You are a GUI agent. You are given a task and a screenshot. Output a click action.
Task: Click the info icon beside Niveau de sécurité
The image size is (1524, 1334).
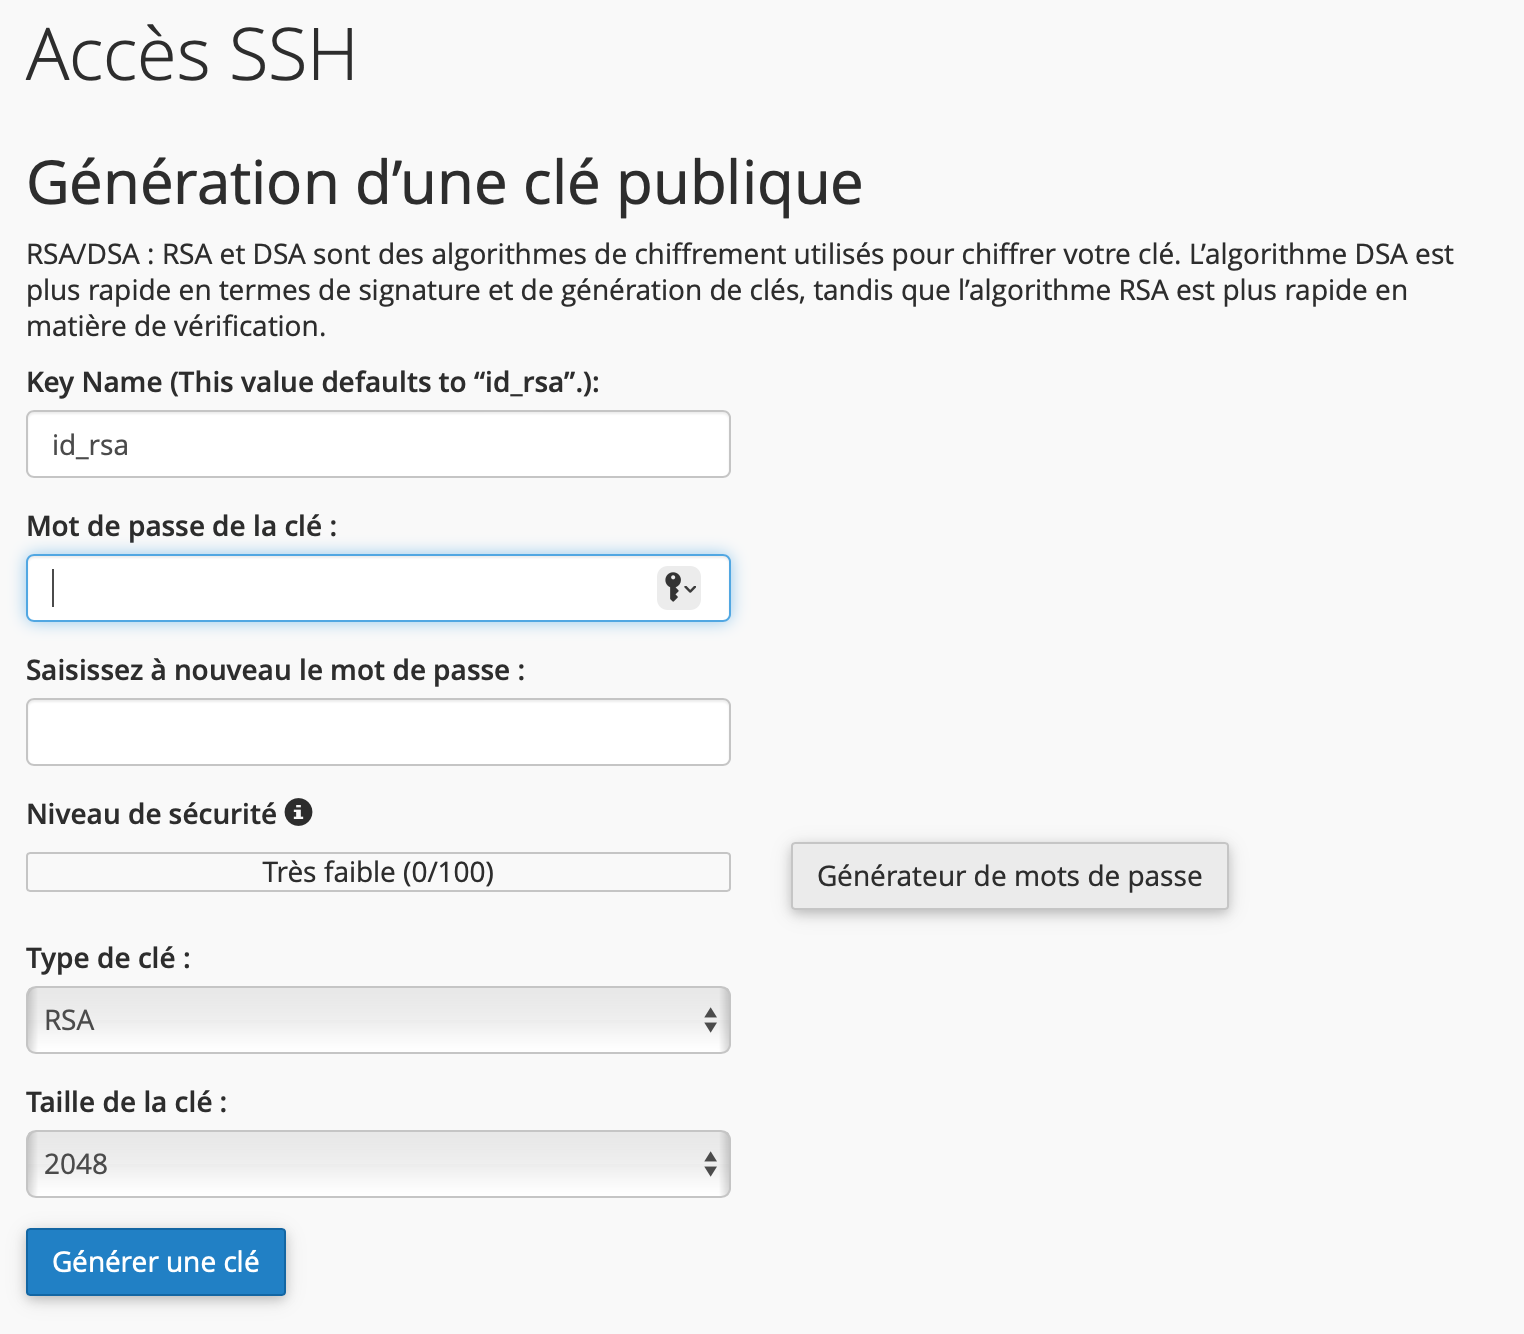click(298, 812)
